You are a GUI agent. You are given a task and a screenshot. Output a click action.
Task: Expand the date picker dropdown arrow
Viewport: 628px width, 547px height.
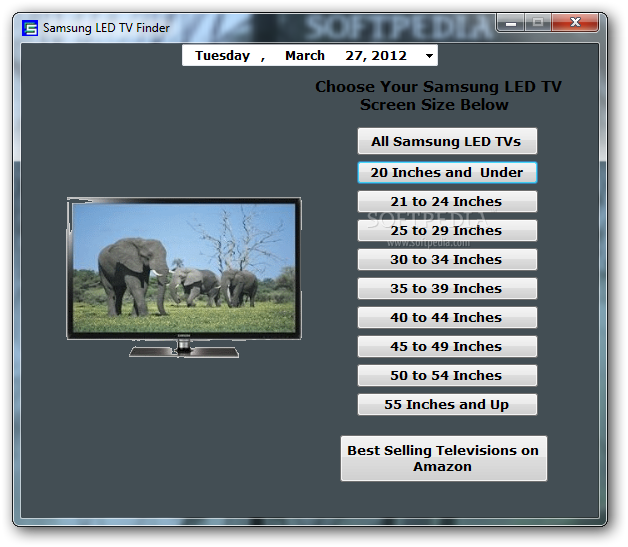point(429,56)
